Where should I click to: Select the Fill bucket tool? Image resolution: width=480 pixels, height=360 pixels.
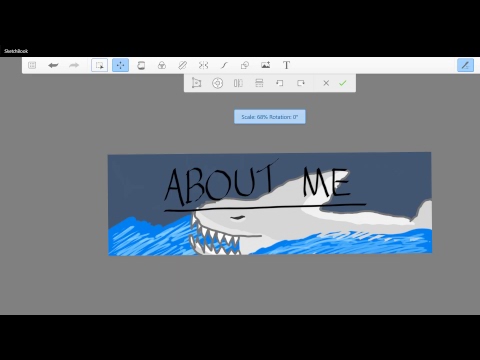[x=141, y=65]
